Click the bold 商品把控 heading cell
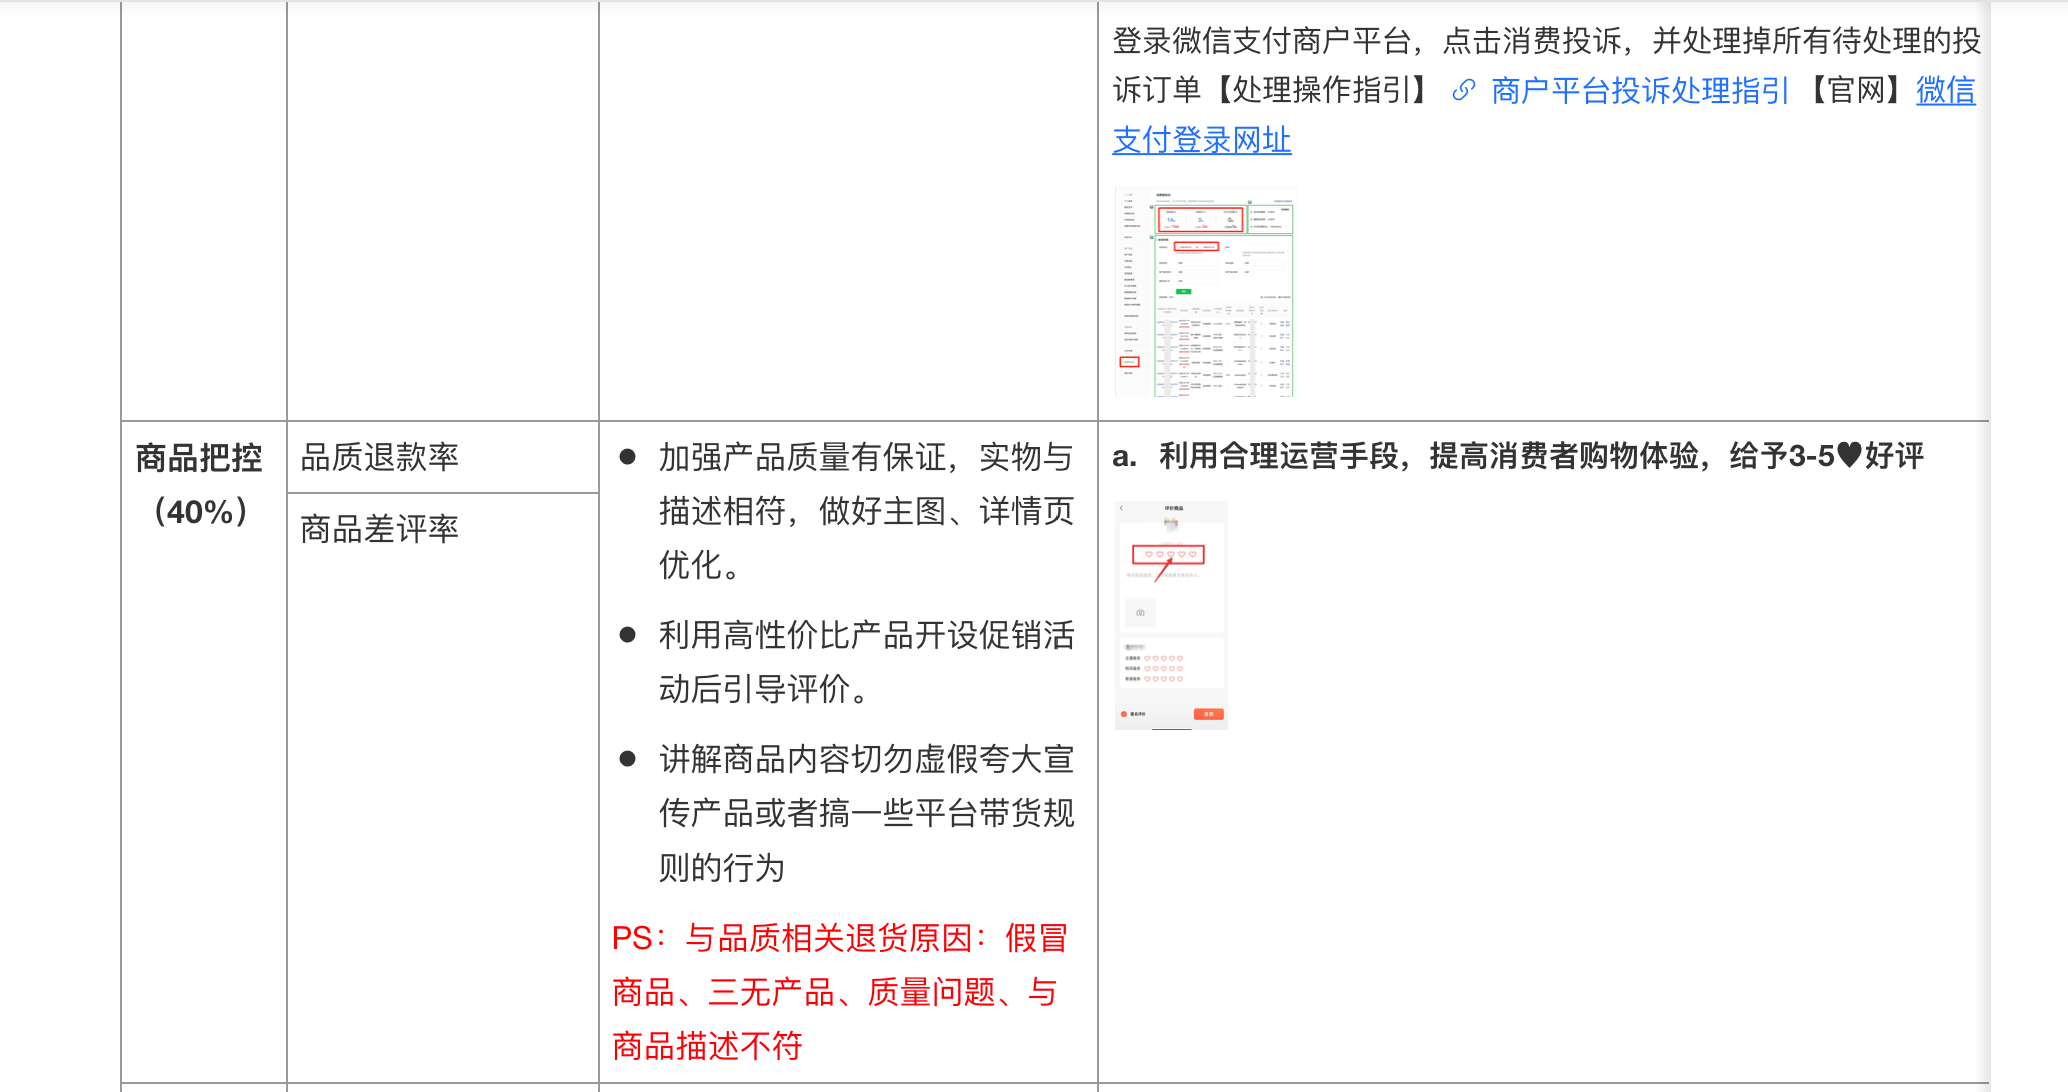Viewport: 2068px width, 1092px height. [x=199, y=458]
